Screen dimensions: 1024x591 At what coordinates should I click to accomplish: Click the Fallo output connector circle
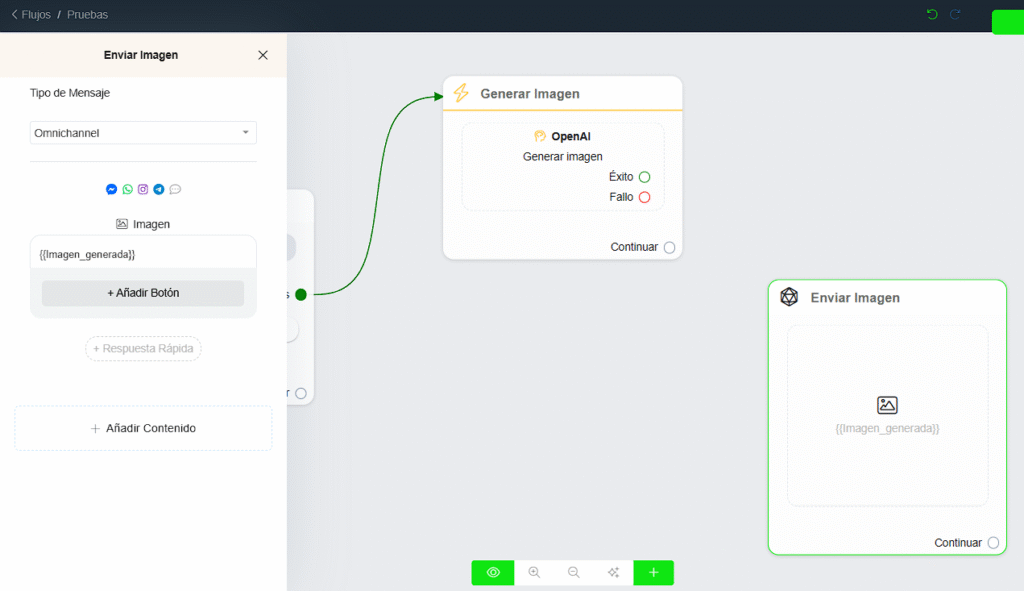(644, 197)
